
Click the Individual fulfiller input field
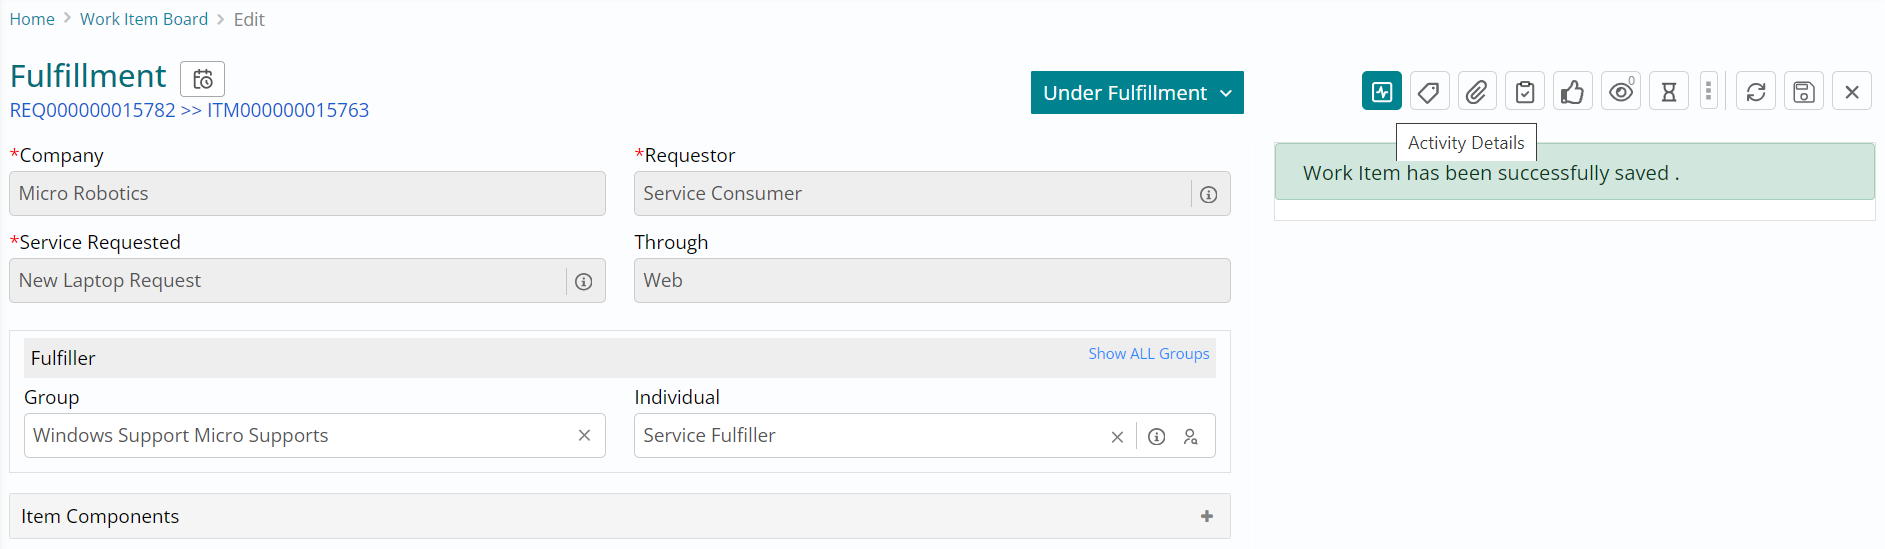pos(865,435)
